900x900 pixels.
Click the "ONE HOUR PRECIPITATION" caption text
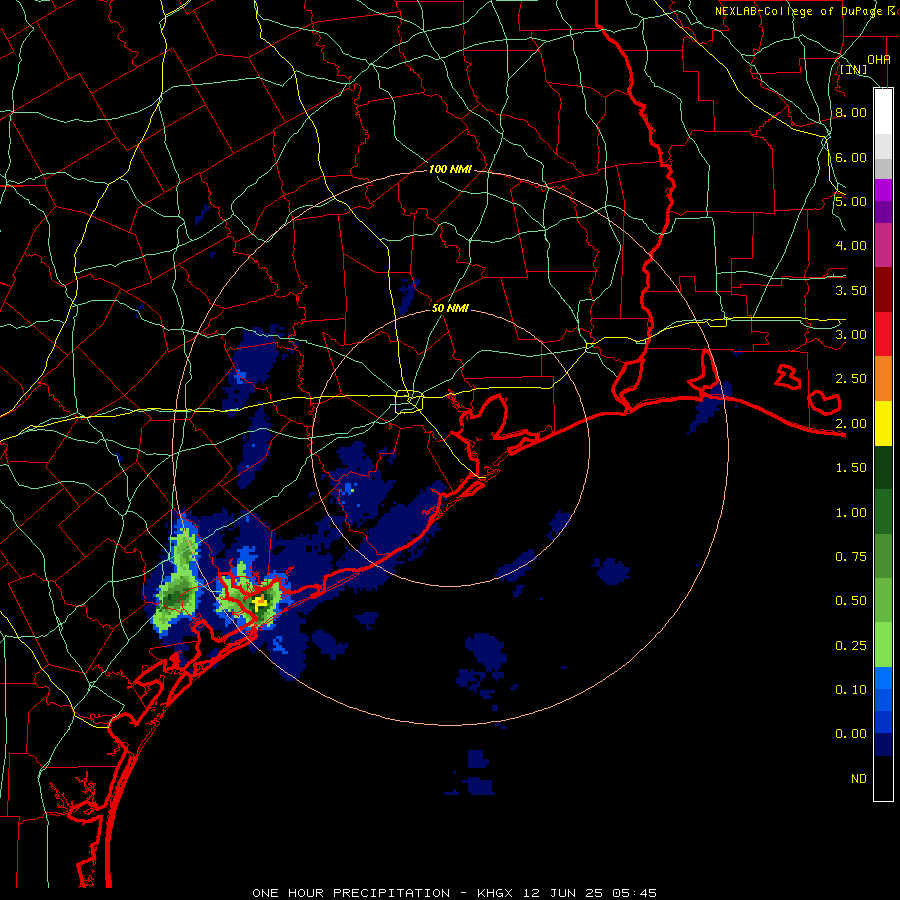351,893
